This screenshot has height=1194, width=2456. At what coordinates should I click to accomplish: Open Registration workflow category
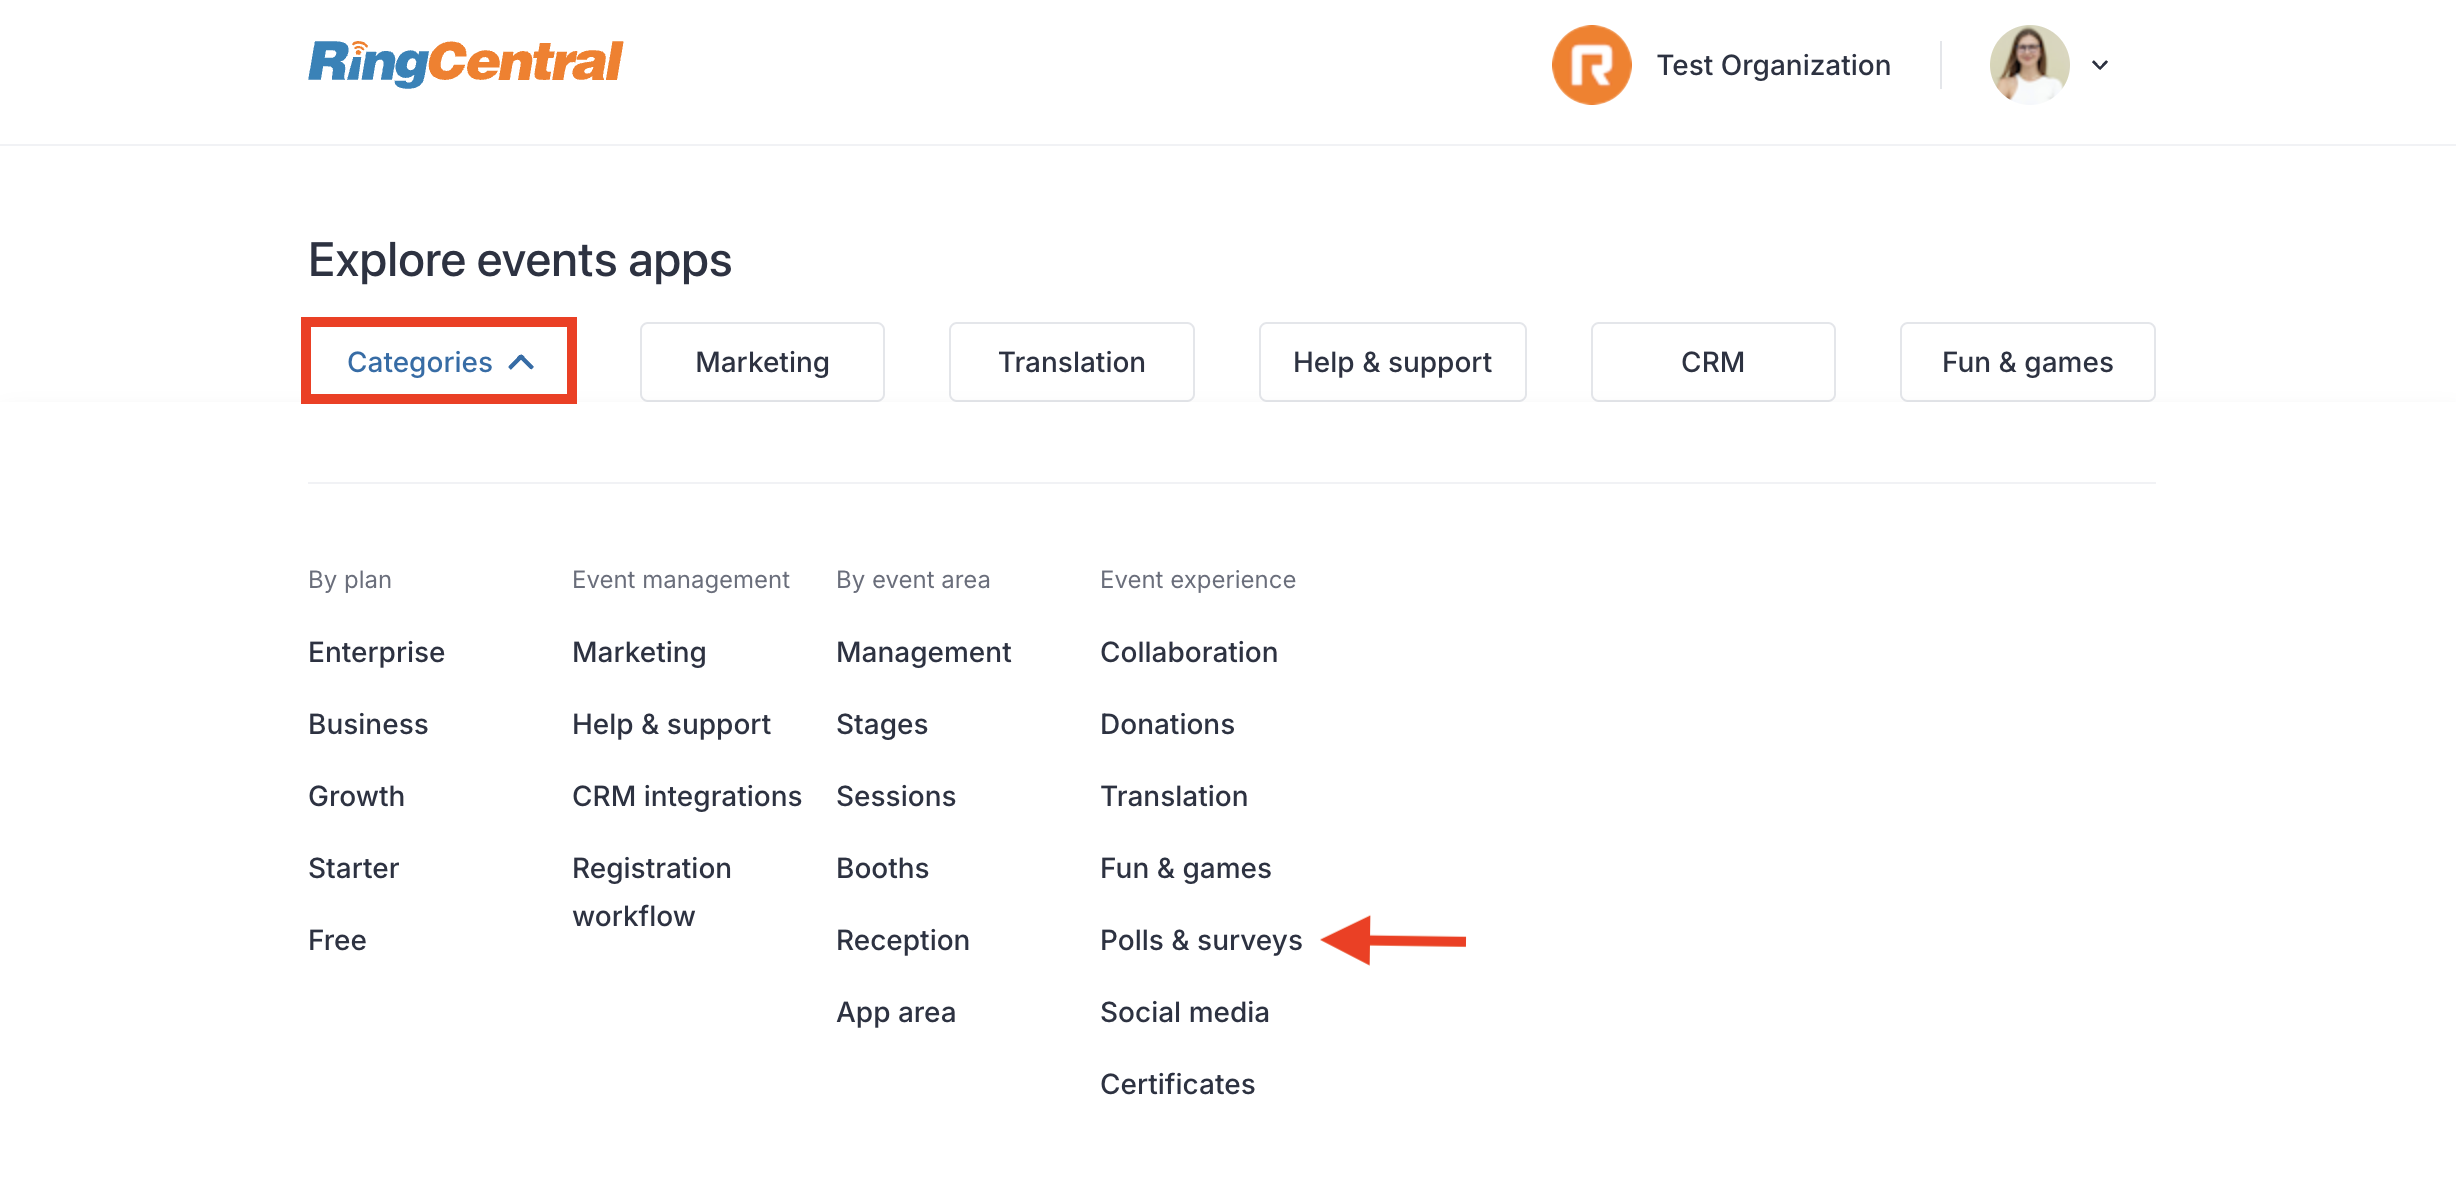(x=652, y=892)
